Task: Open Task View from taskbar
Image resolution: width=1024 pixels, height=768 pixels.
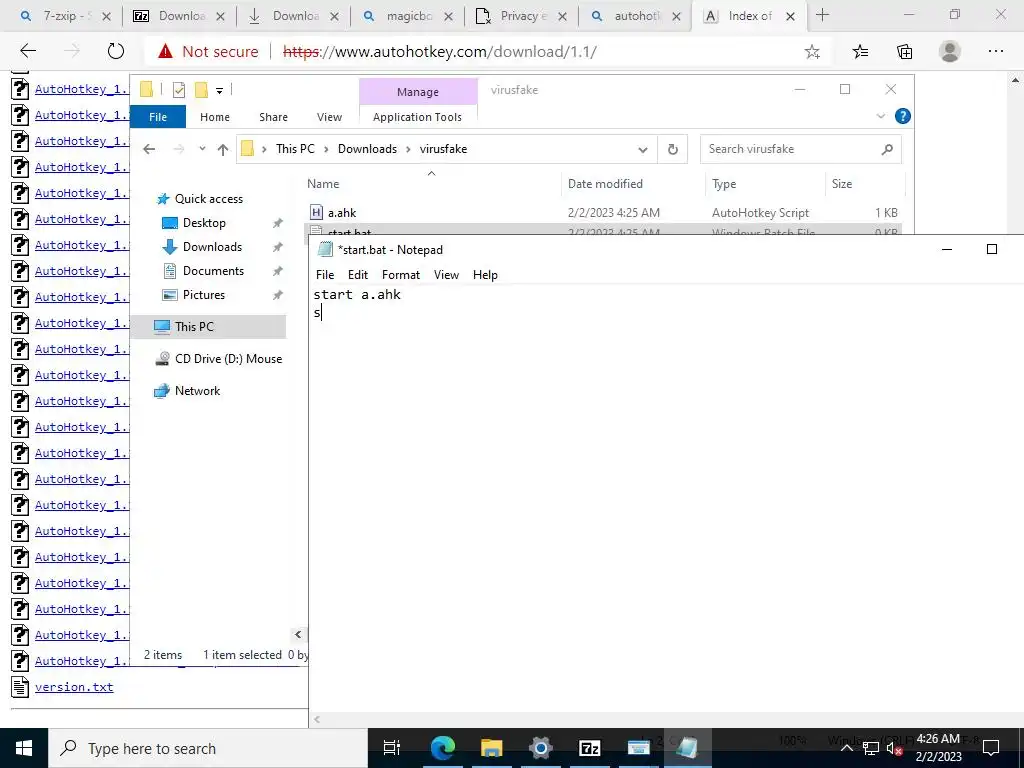Action: coord(392,748)
